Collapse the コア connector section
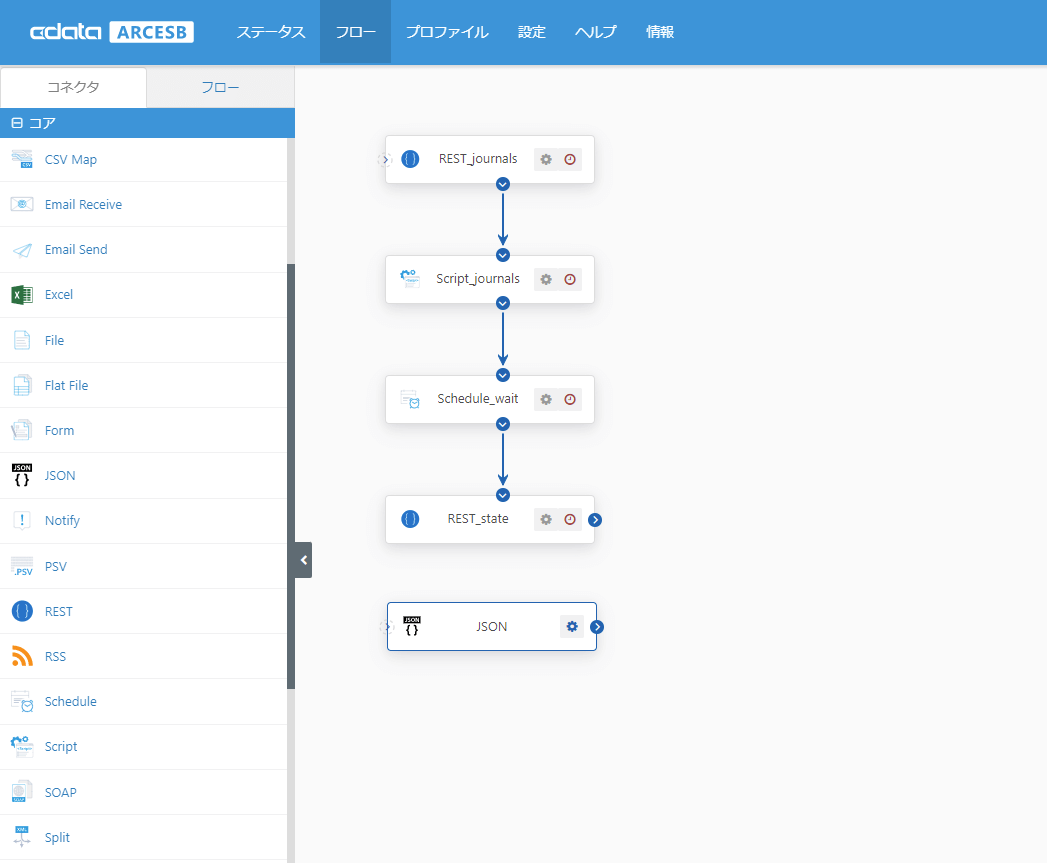The image size is (1047, 863). click(x=17, y=123)
